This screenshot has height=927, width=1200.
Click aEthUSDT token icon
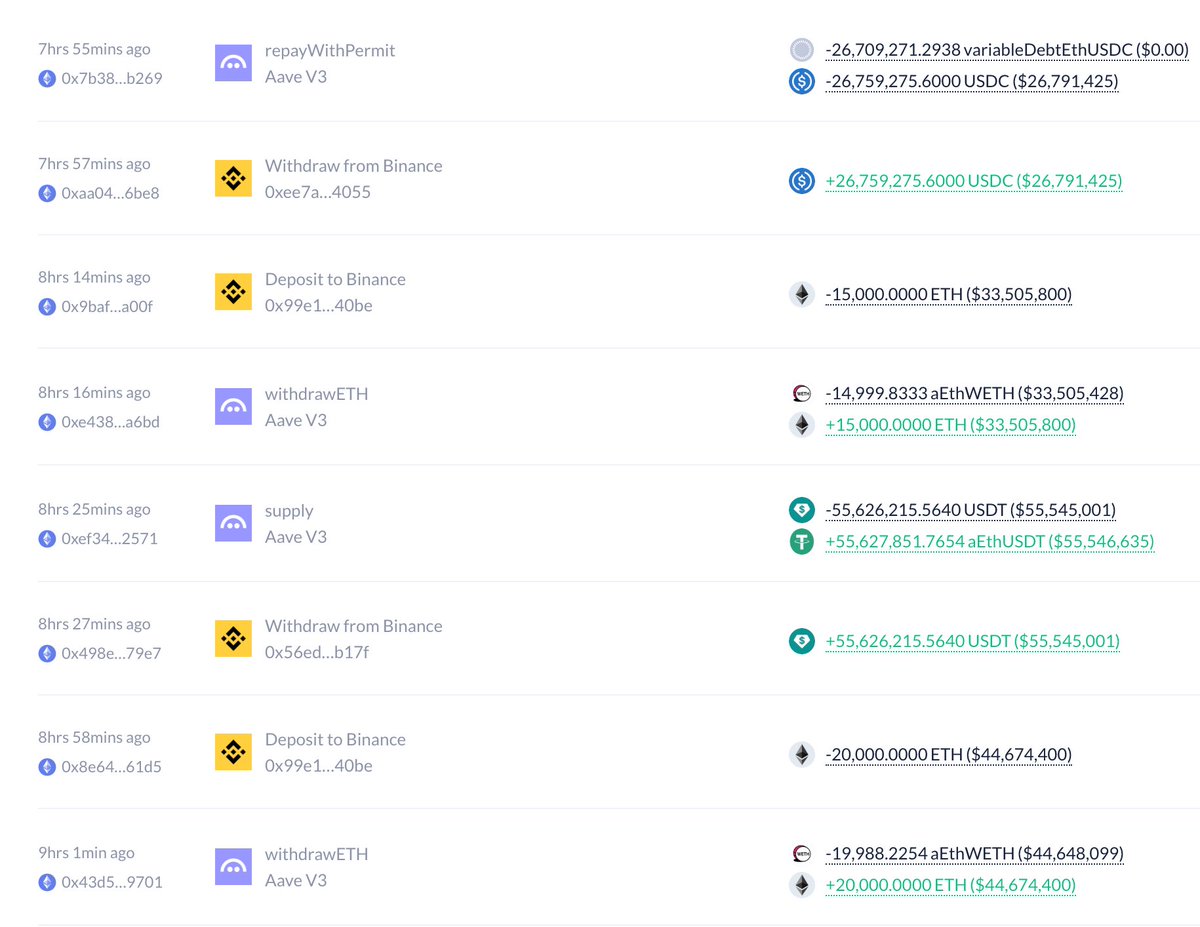point(801,542)
